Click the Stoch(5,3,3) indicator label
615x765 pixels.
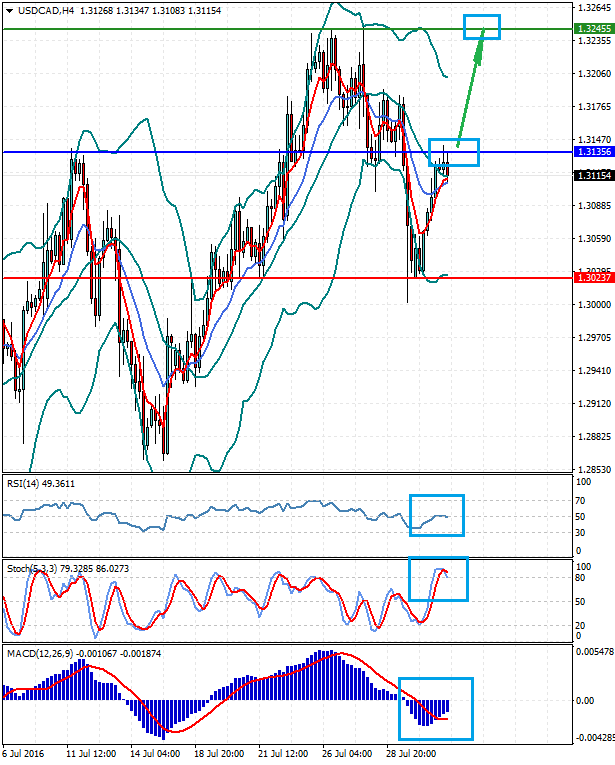coord(31,568)
